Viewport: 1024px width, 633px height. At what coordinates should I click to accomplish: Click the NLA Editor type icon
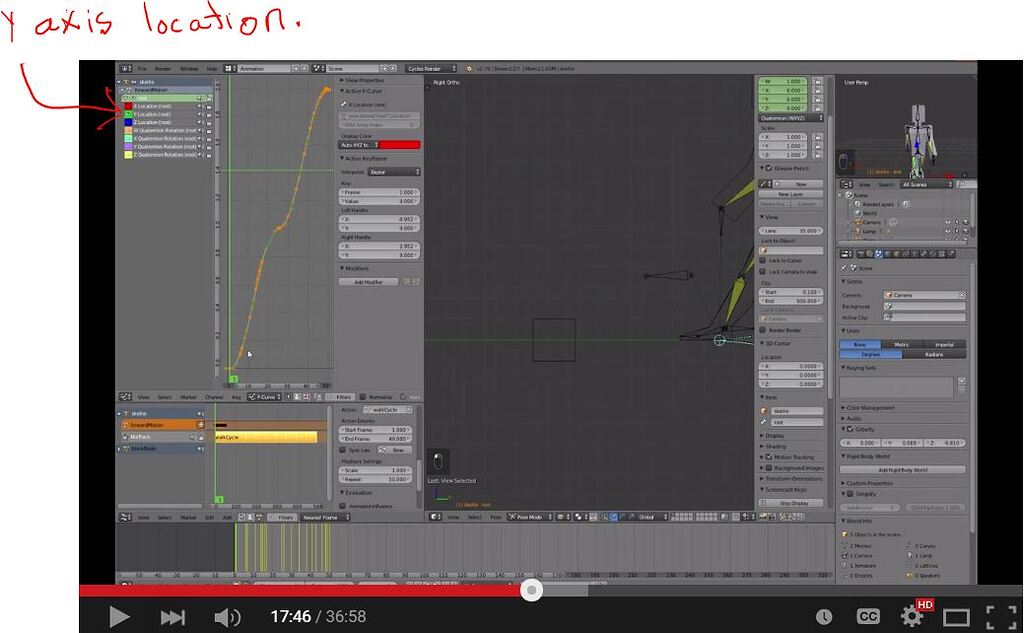(125, 517)
